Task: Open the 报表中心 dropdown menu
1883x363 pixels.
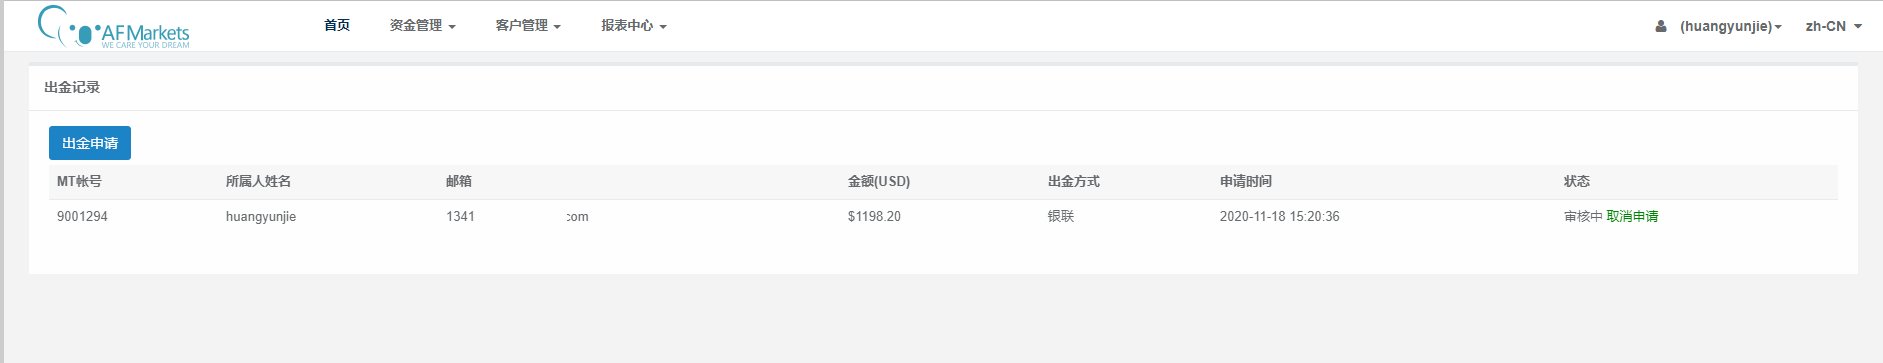Action: (634, 26)
